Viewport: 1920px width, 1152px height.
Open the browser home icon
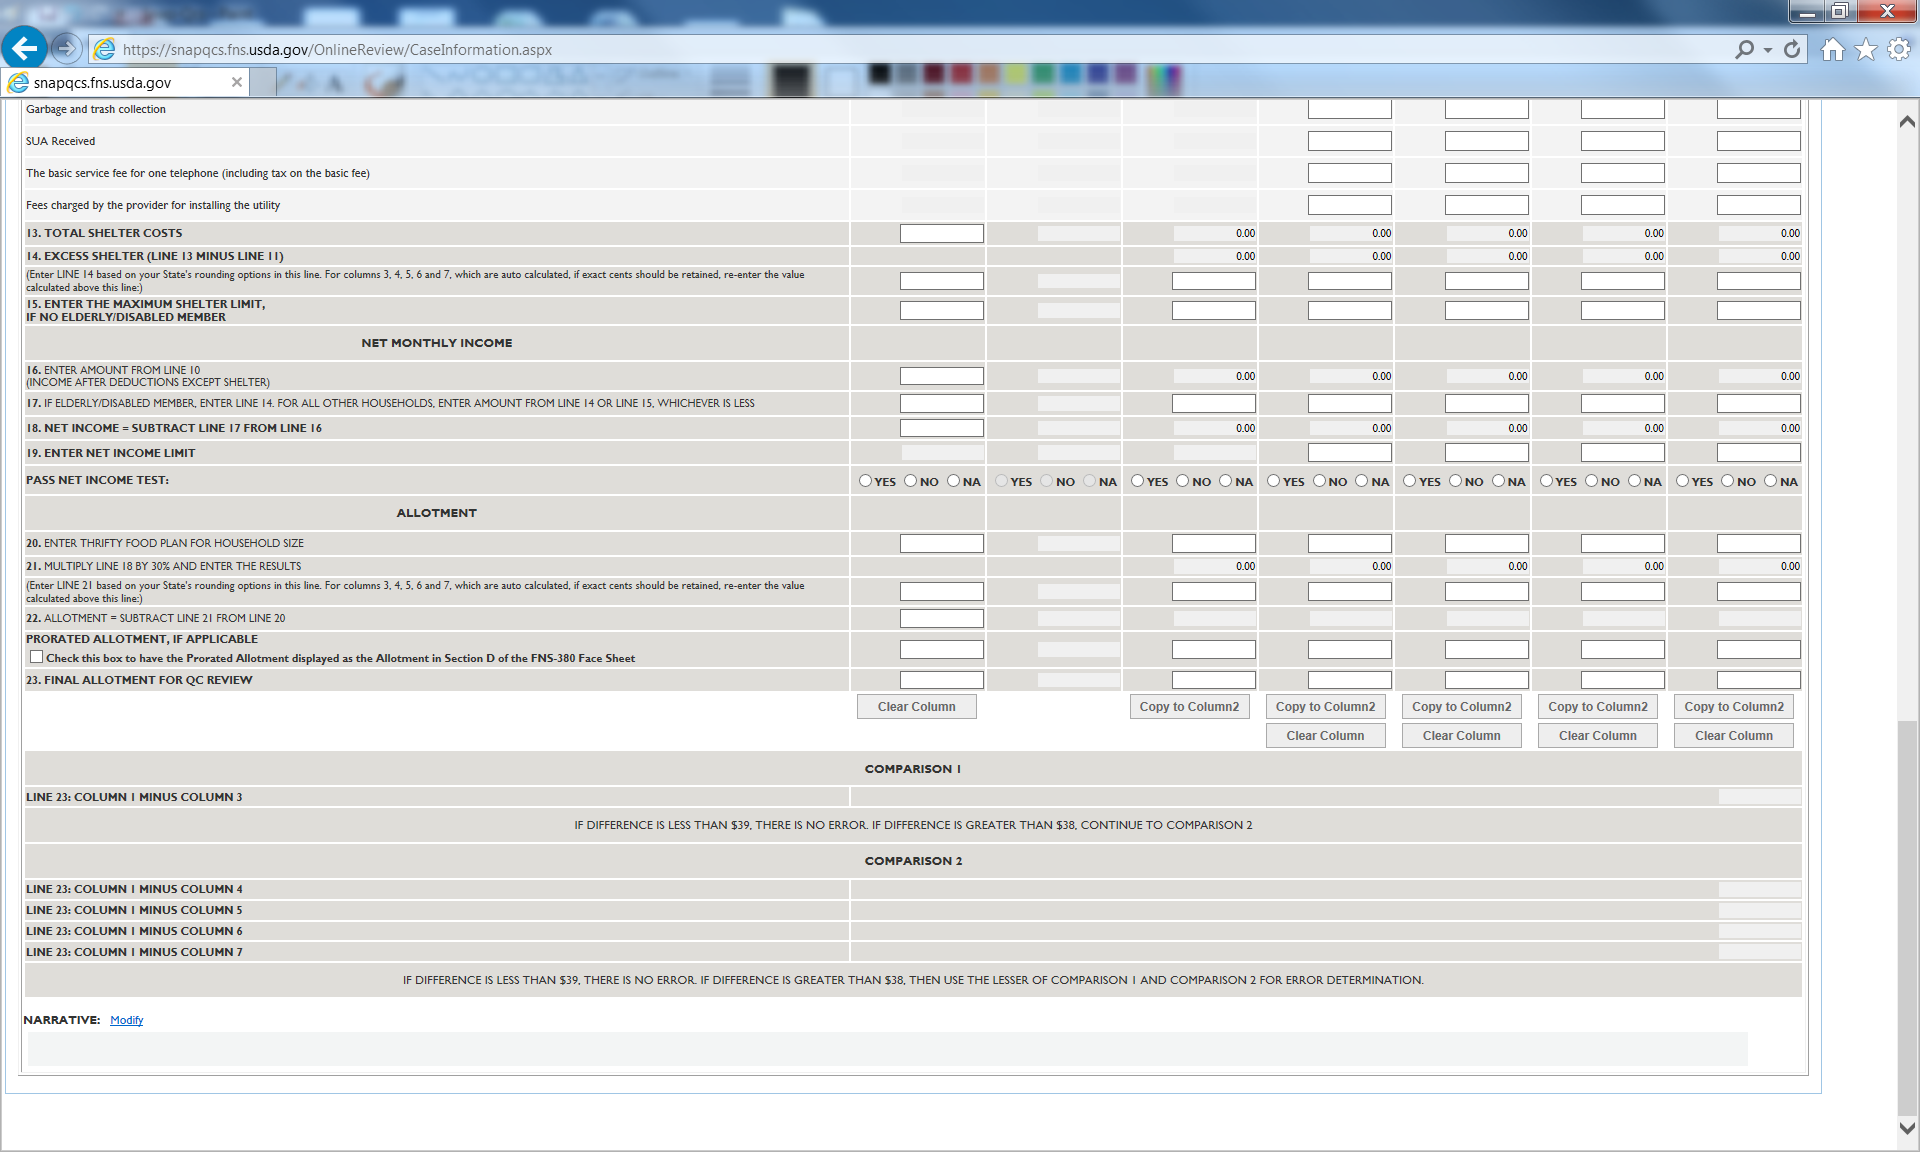(x=1832, y=49)
